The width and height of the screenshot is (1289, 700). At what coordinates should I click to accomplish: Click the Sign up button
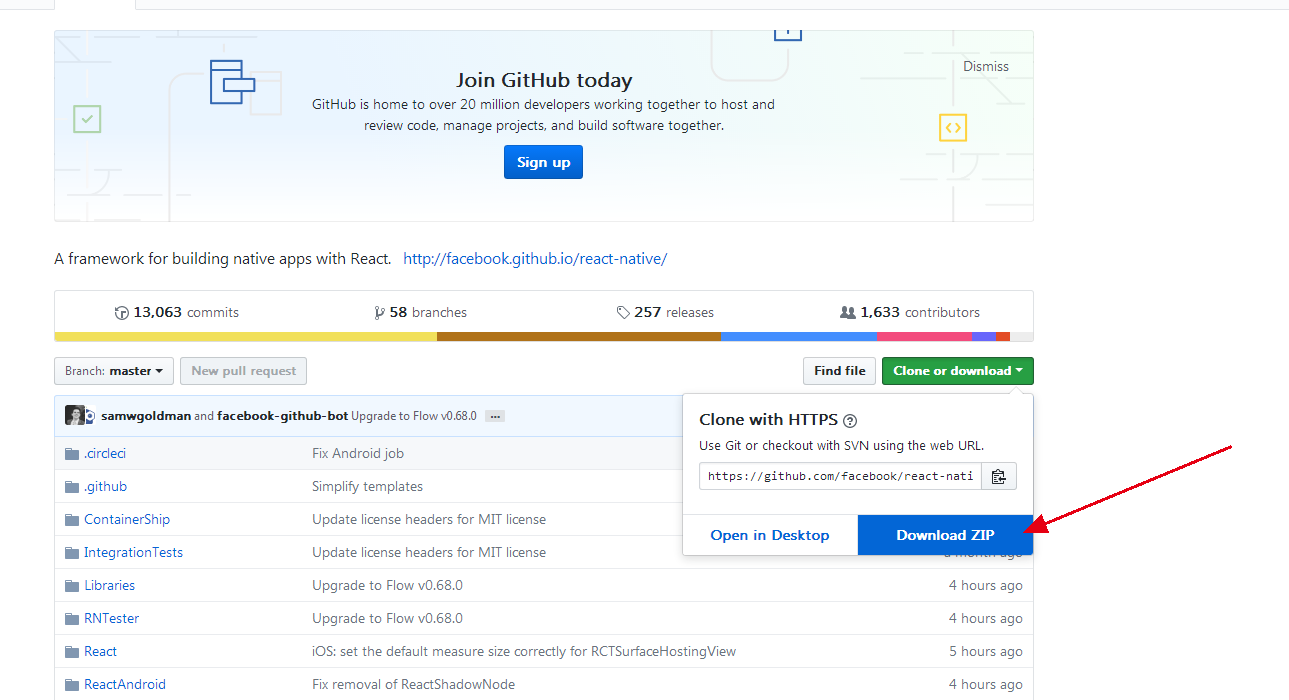tap(543, 162)
